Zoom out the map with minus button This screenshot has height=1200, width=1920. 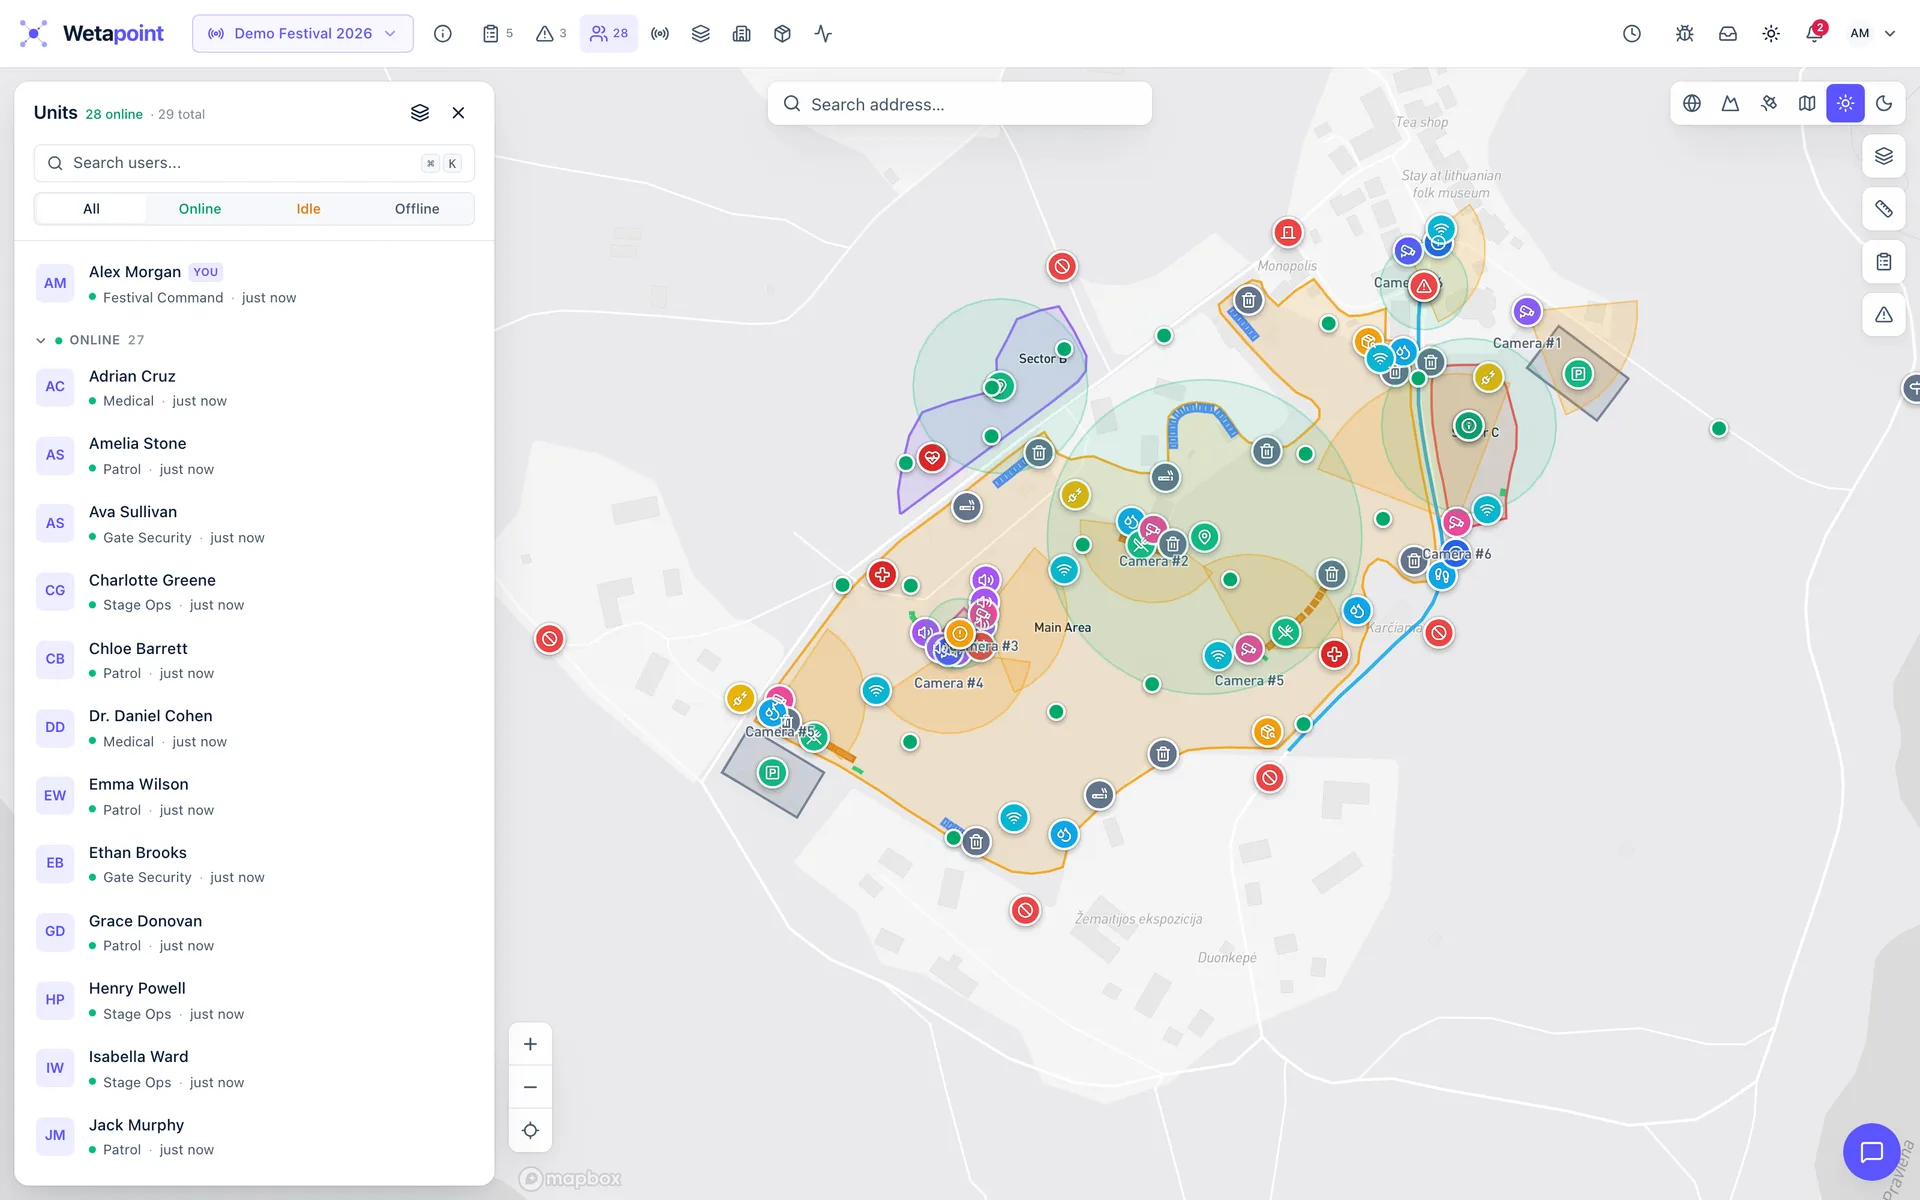(x=530, y=1087)
